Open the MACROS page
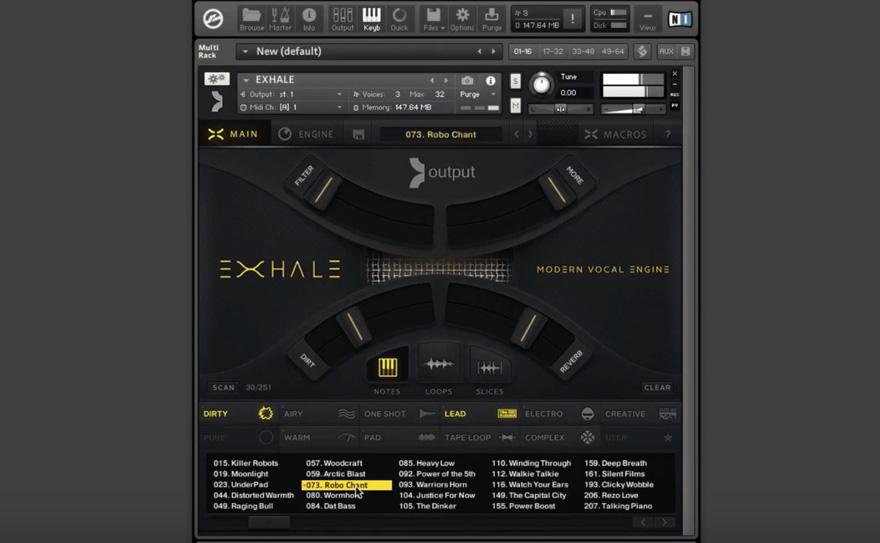The width and height of the screenshot is (880, 543). pyautogui.click(x=616, y=135)
